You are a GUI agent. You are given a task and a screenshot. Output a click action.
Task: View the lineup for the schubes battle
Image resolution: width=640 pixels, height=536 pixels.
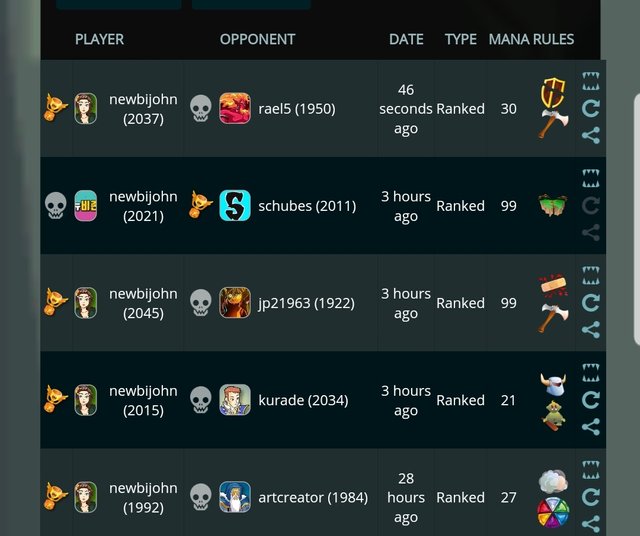[x=591, y=178]
